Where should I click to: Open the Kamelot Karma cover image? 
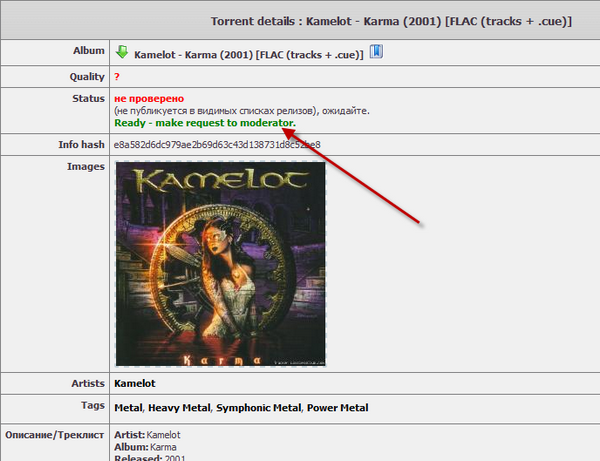[220, 264]
